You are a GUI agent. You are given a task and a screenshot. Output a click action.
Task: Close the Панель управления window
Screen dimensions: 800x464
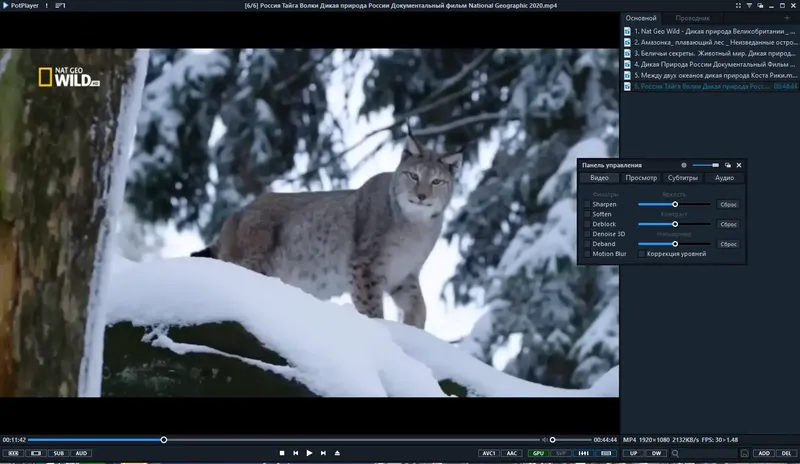click(739, 165)
